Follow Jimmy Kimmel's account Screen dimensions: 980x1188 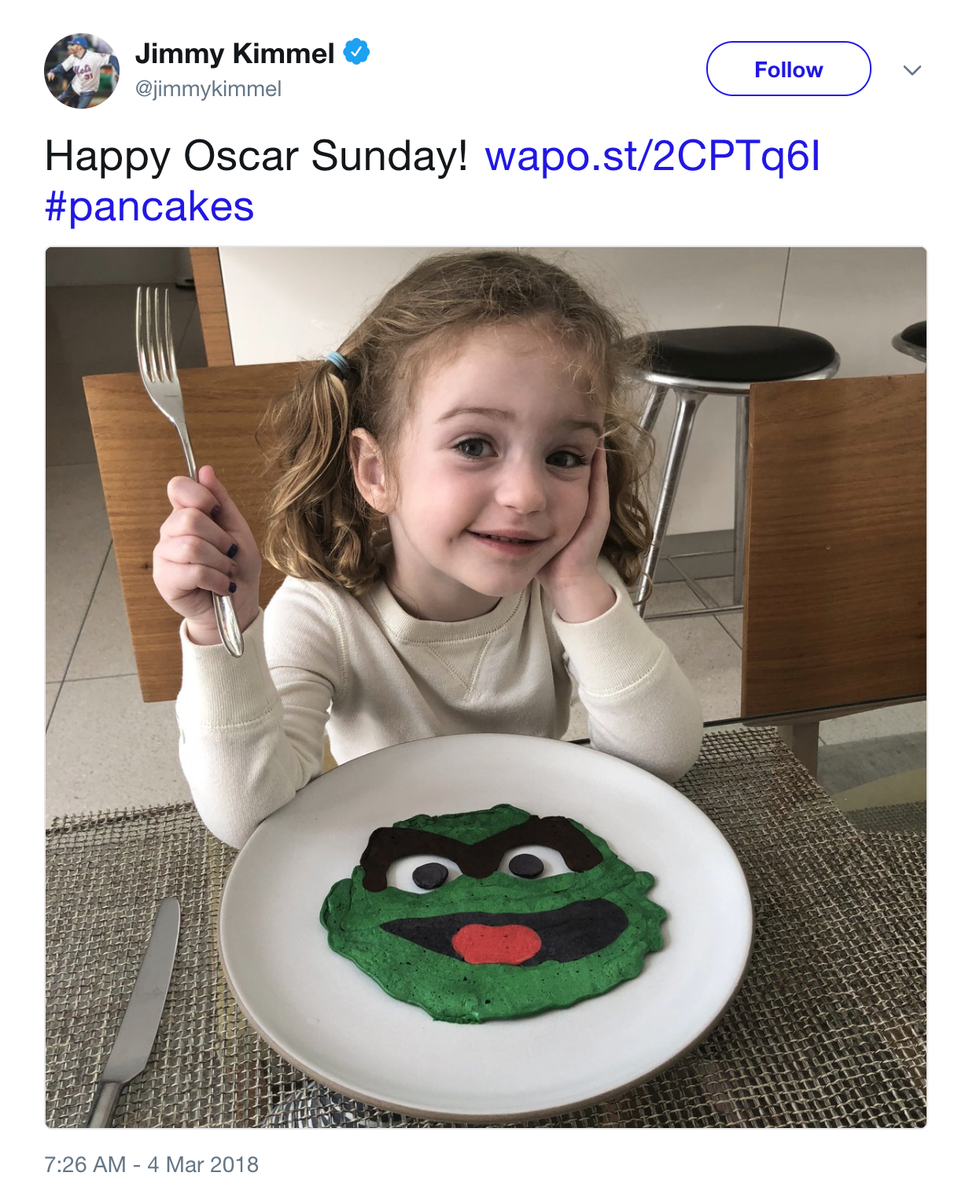point(788,69)
